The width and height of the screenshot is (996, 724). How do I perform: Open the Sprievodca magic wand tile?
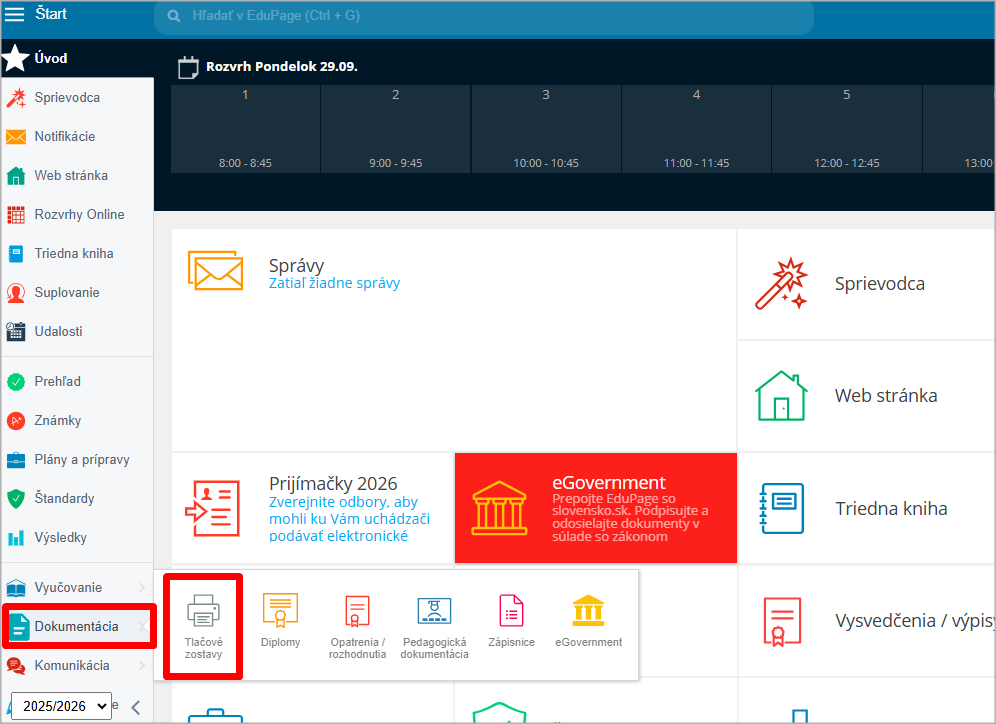coord(780,284)
